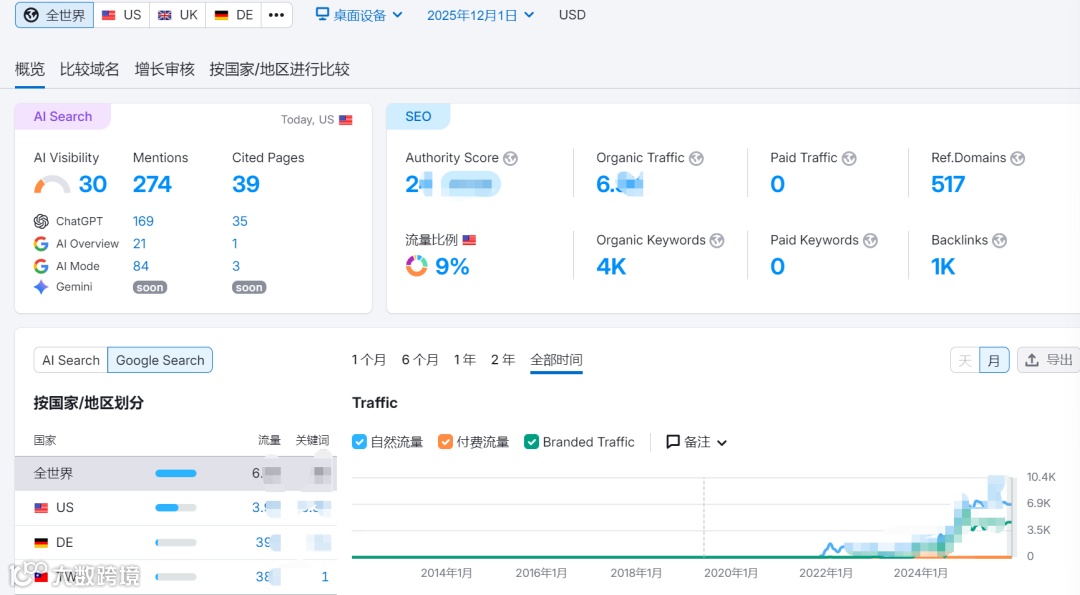This screenshot has height=595, width=1080.
Task: Click the 全世界 row traffic bar
Action: (176, 473)
